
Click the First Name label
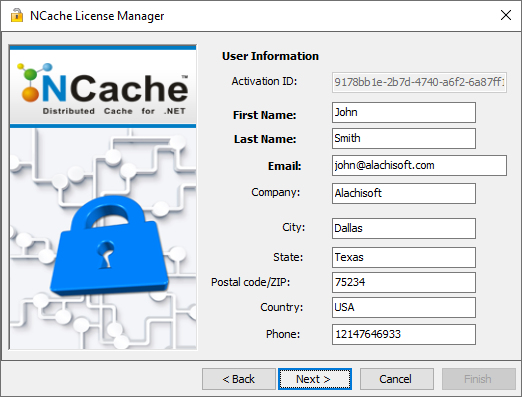265,115
